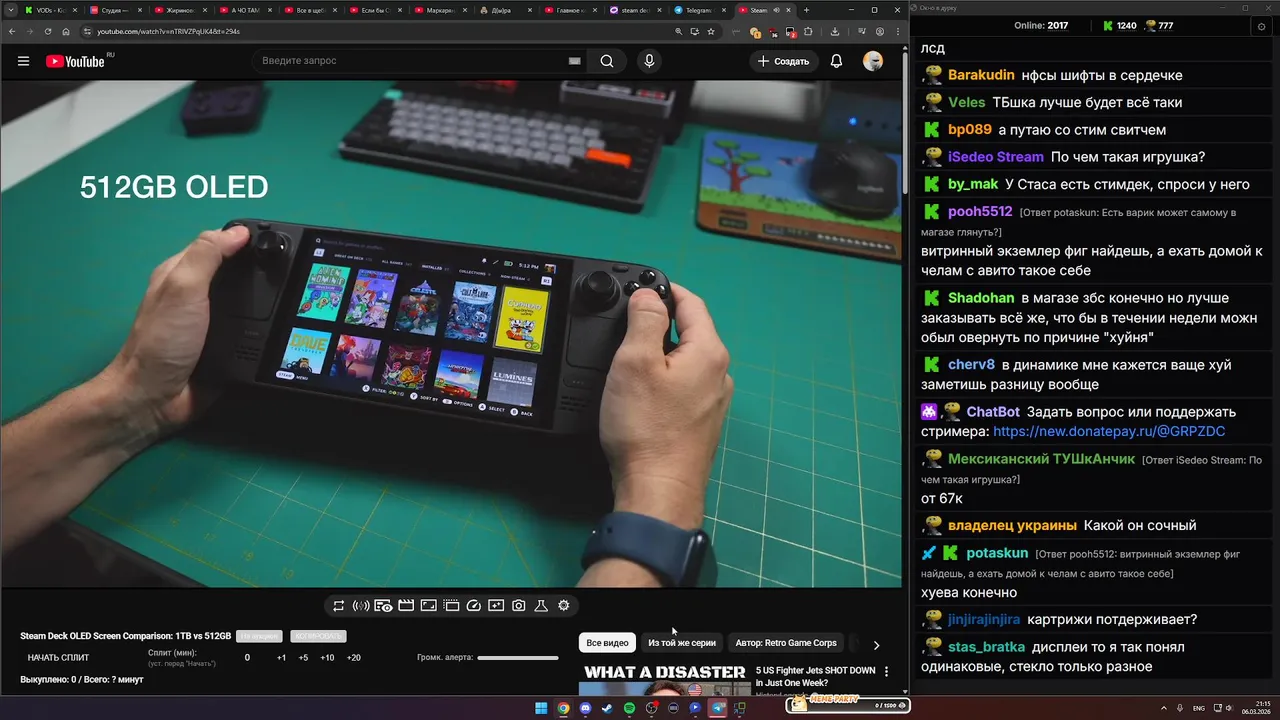The image size is (1280, 720).
Task: Open Spotify from the taskbar
Action: click(629, 708)
